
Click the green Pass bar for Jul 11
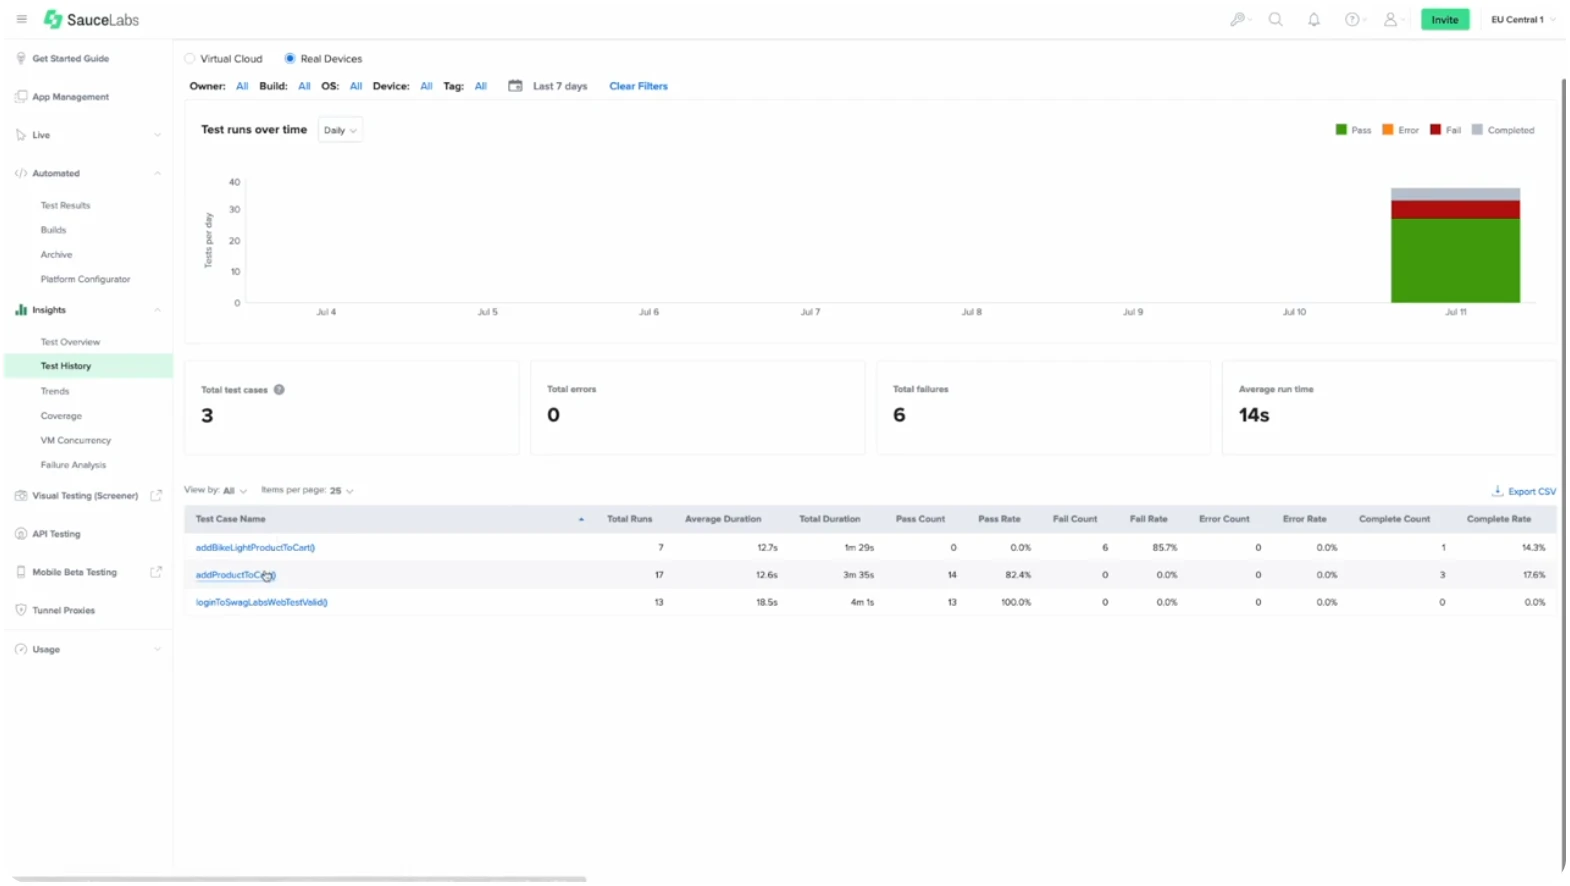(x=1455, y=260)
